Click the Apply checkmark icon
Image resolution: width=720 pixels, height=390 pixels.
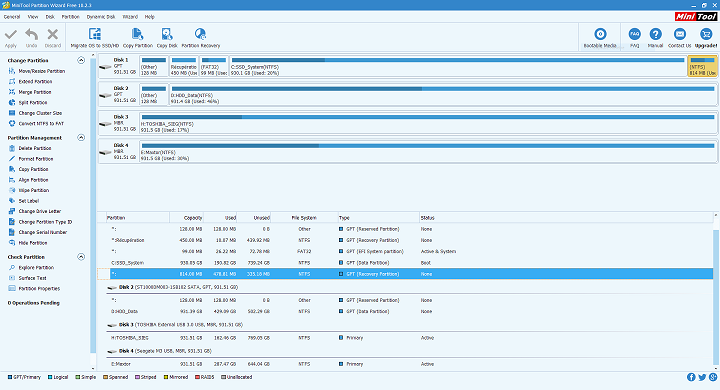click(11, 34)
